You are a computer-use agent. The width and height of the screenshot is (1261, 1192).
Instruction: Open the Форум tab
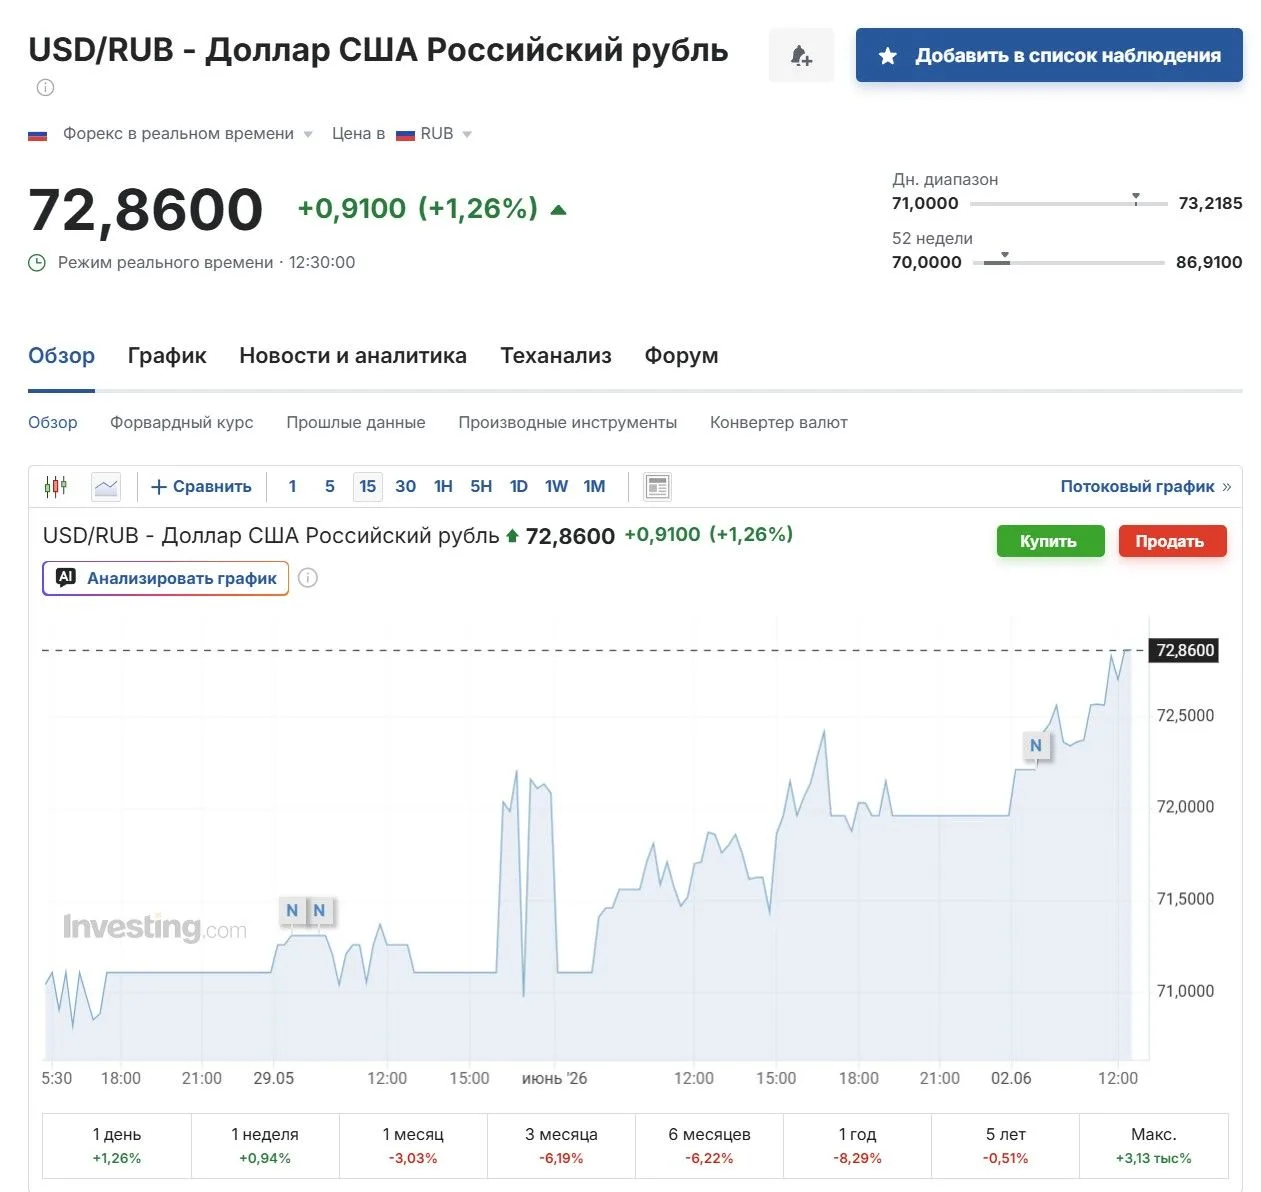pyautogui.click(x=681, y=356)
